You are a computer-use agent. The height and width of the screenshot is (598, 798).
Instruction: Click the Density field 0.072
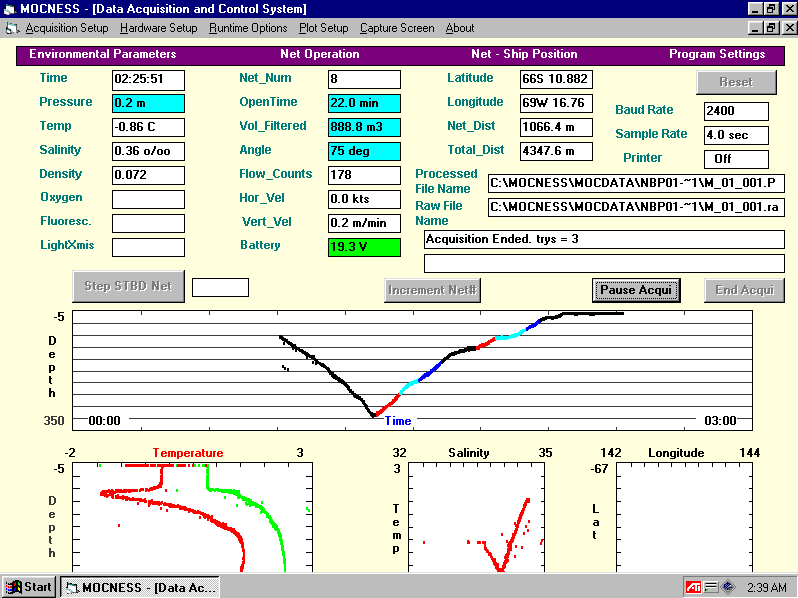tap(148, 175)
